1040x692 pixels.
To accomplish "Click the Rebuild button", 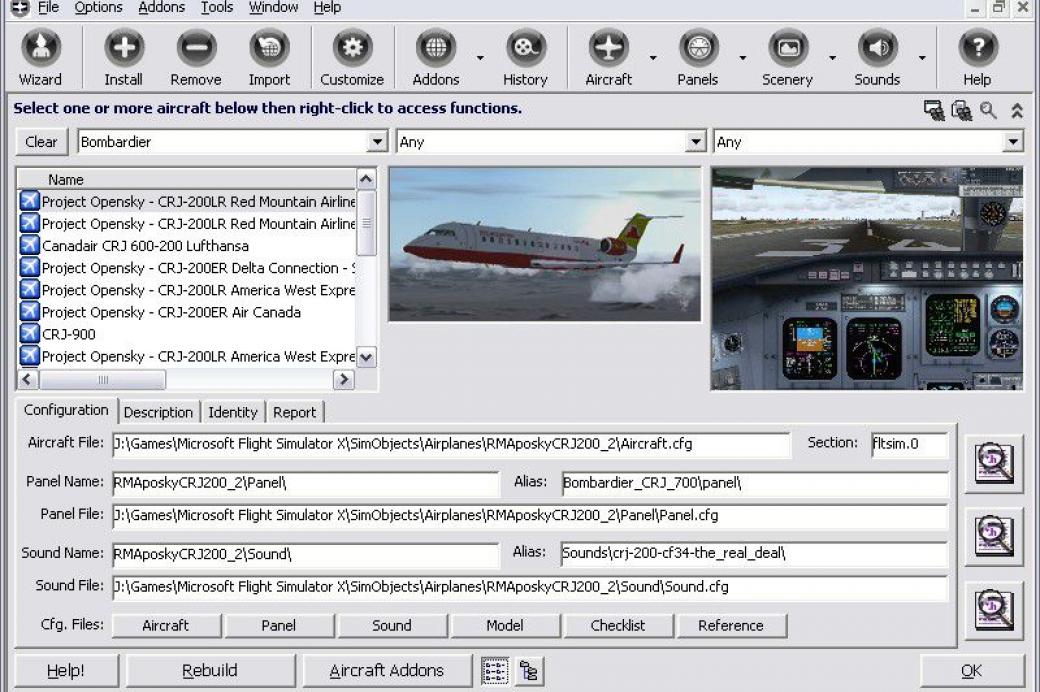I will (x=210, y=671).
